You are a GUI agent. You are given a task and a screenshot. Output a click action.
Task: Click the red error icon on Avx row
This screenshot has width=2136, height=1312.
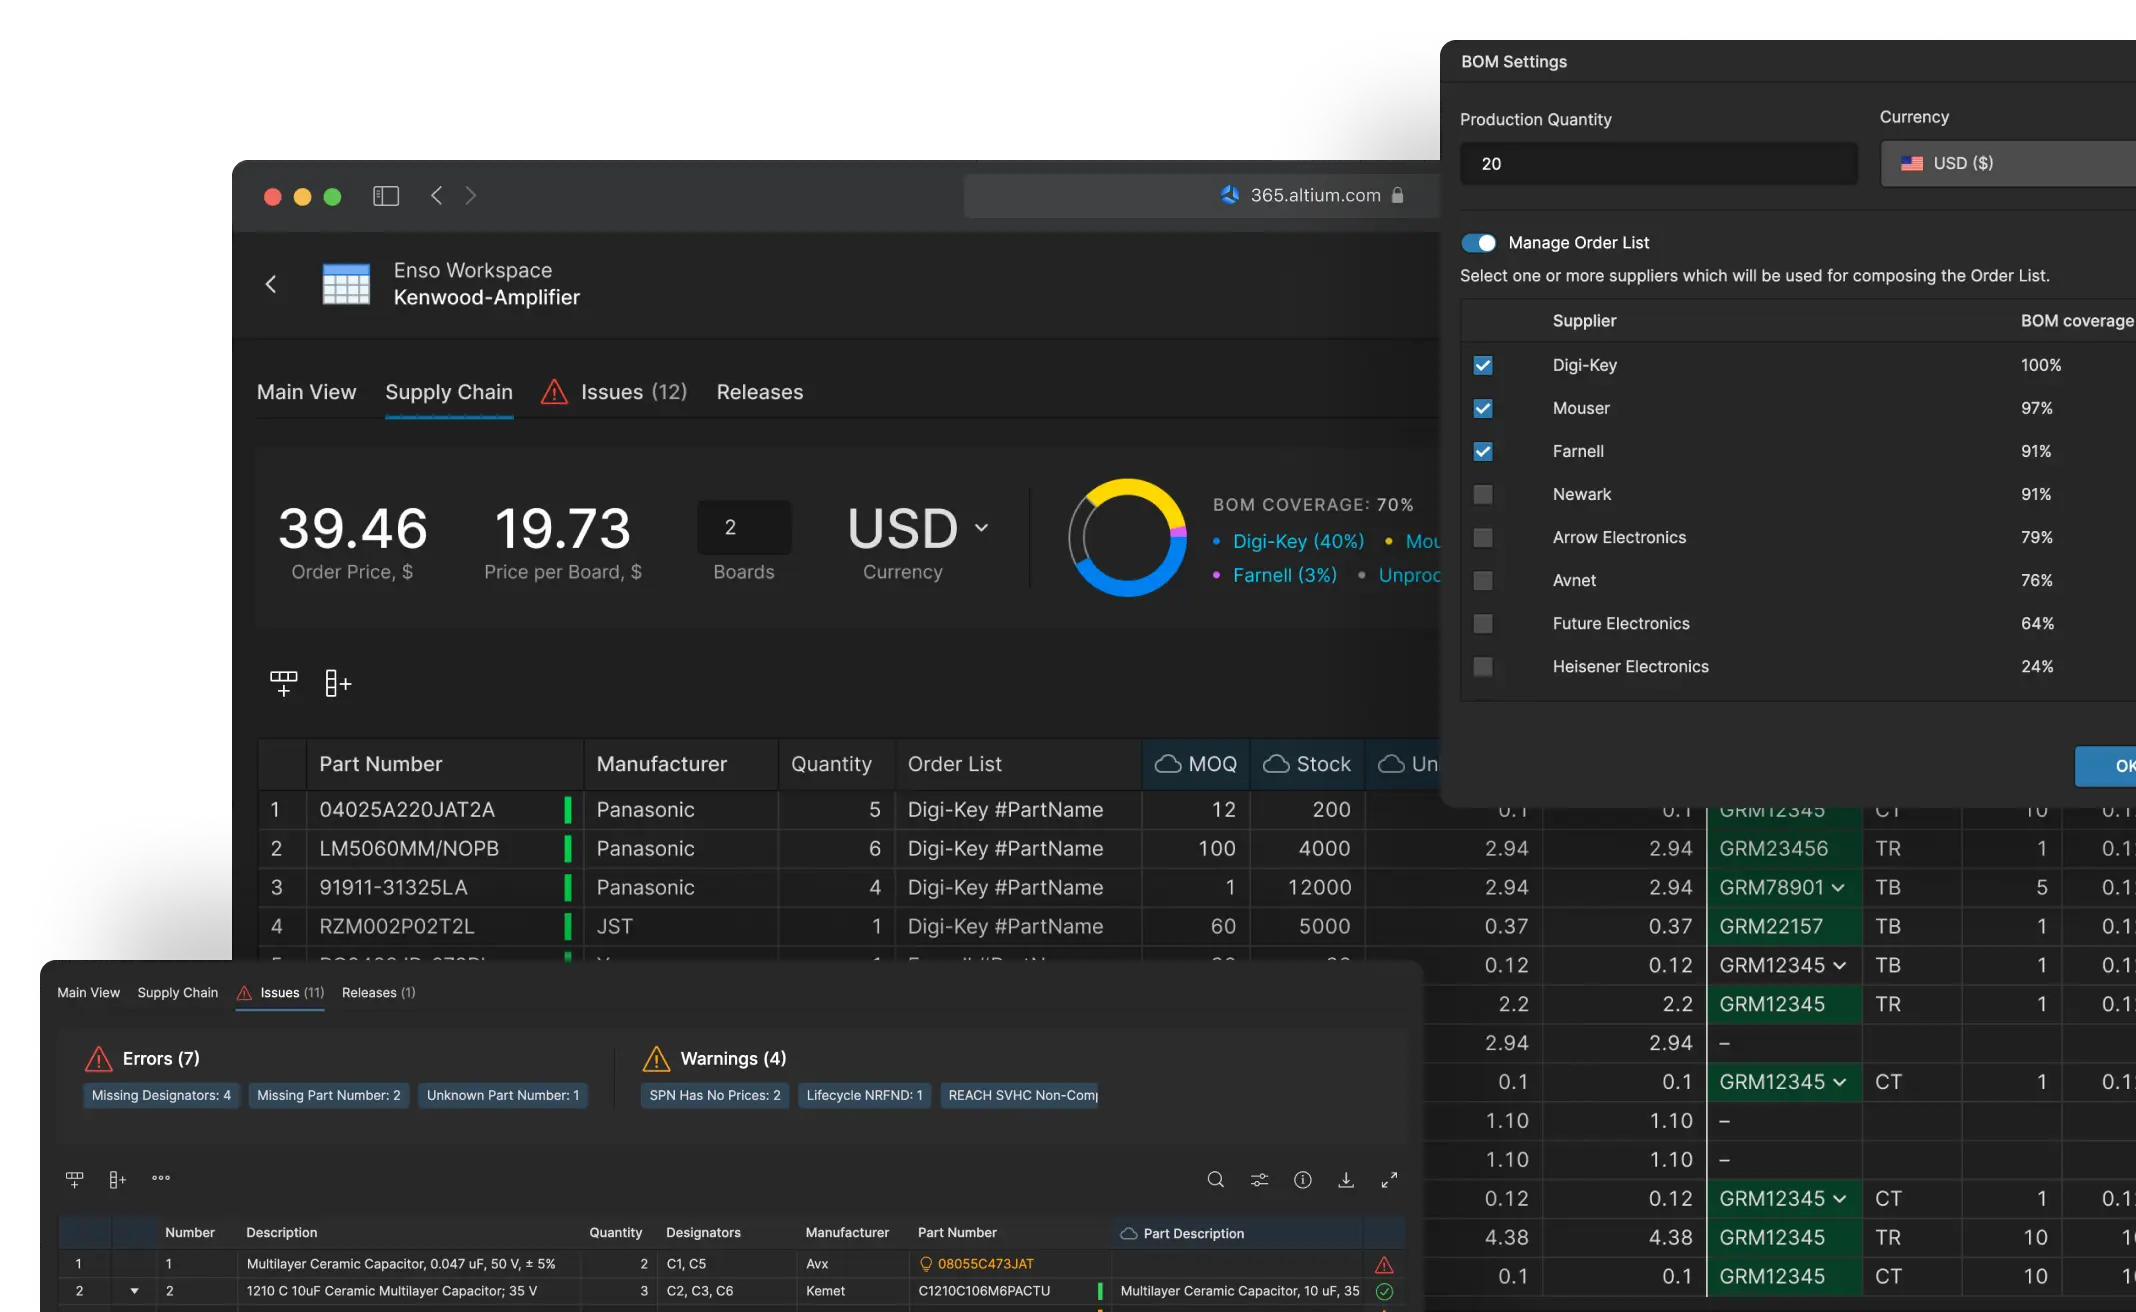(x=1384, y=1265)
